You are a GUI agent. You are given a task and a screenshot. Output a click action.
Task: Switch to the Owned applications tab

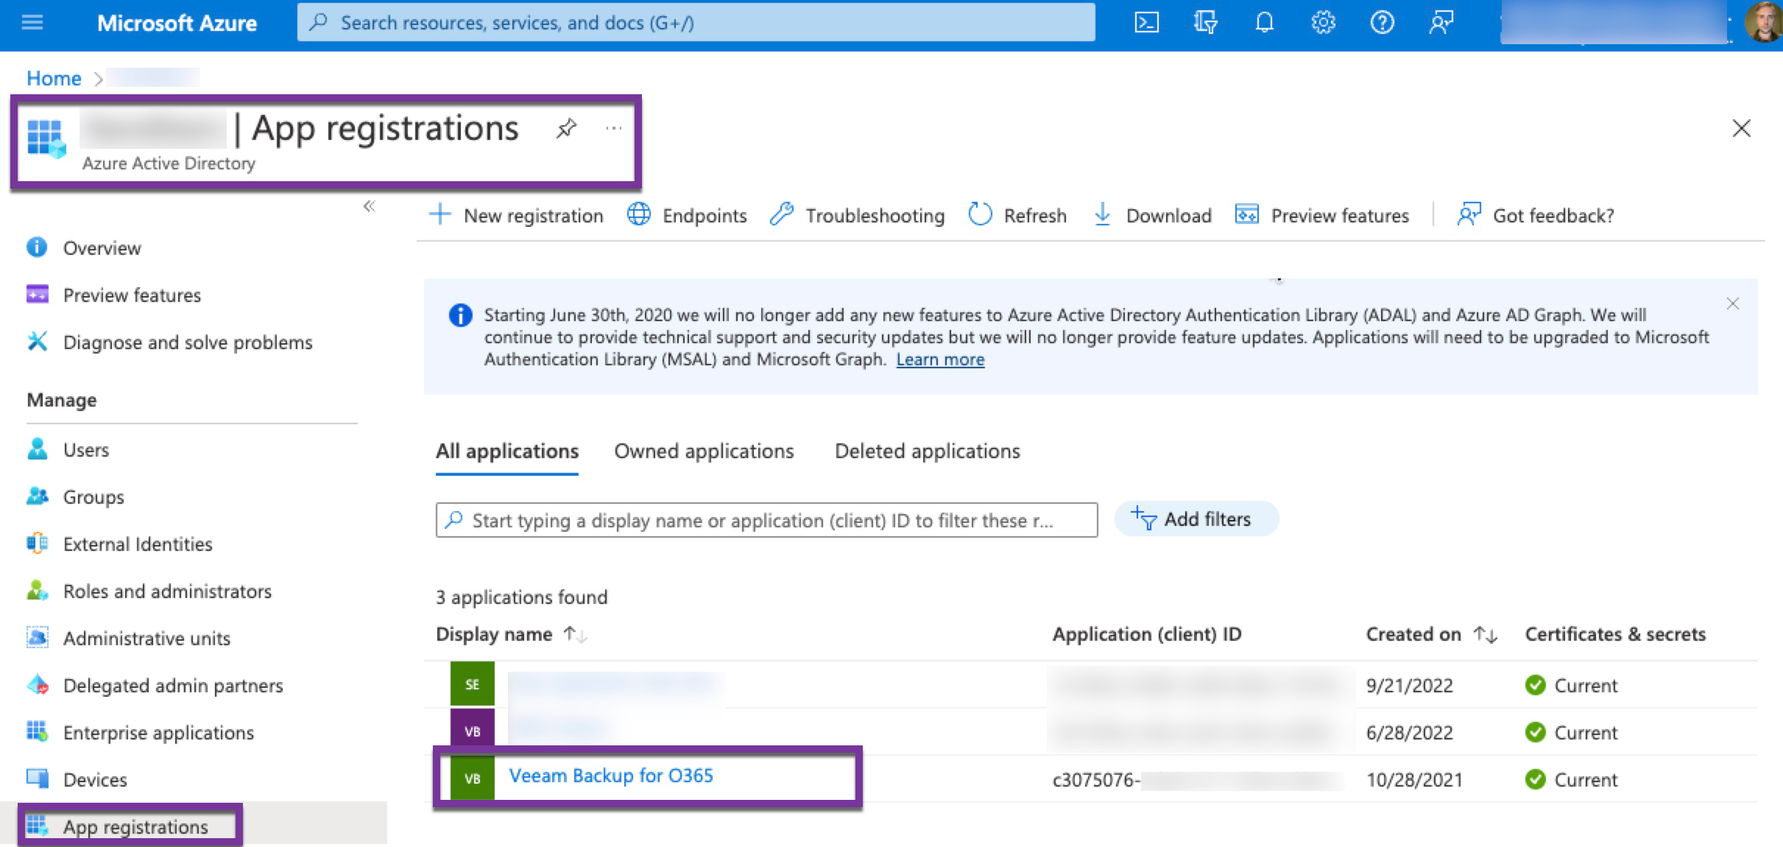703,451
